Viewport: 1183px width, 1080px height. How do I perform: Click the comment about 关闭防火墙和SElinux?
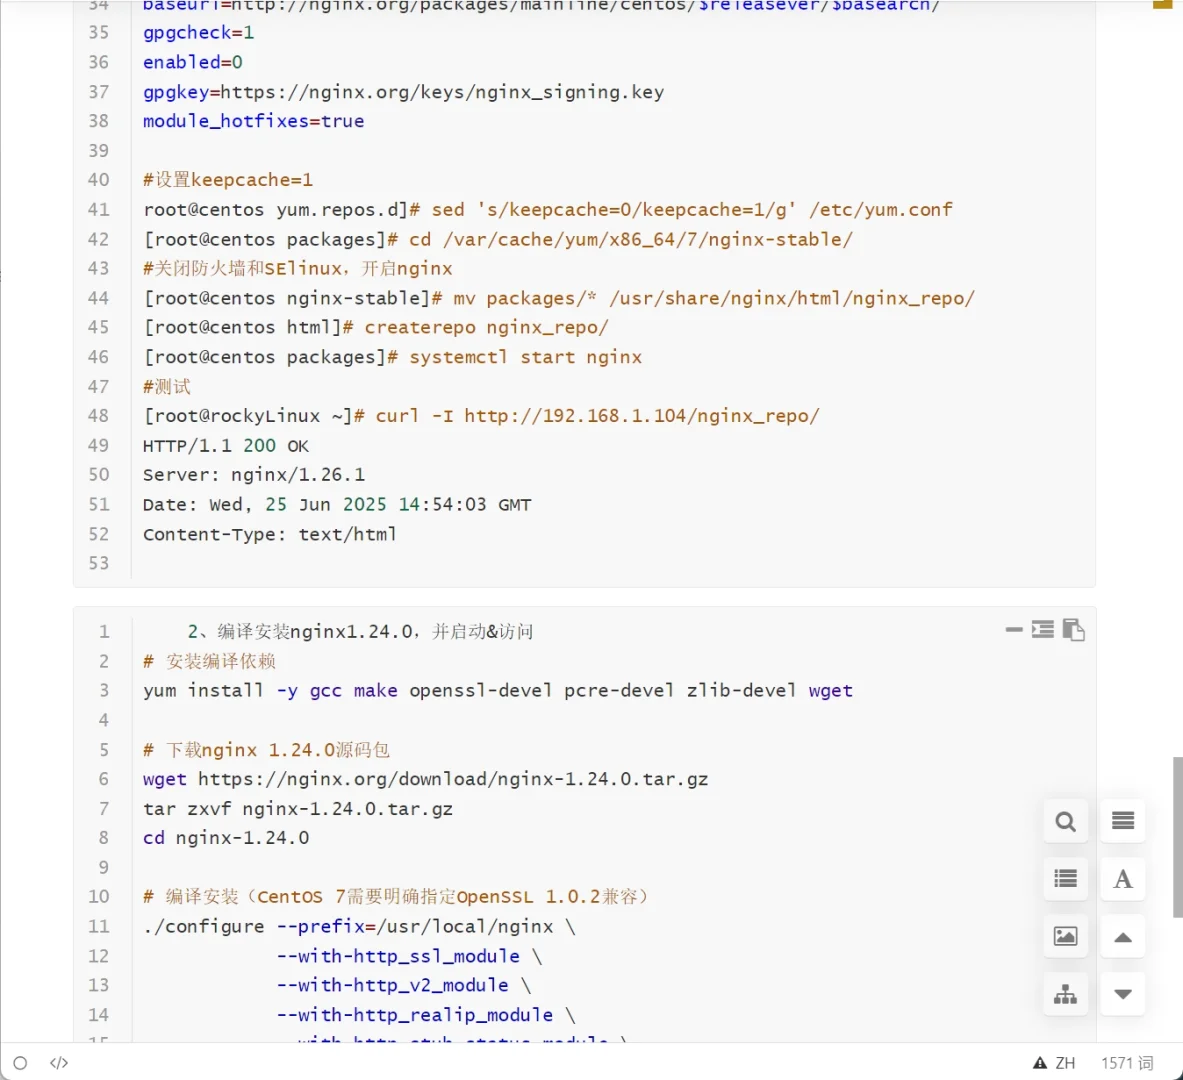click(x=297, y=268)
